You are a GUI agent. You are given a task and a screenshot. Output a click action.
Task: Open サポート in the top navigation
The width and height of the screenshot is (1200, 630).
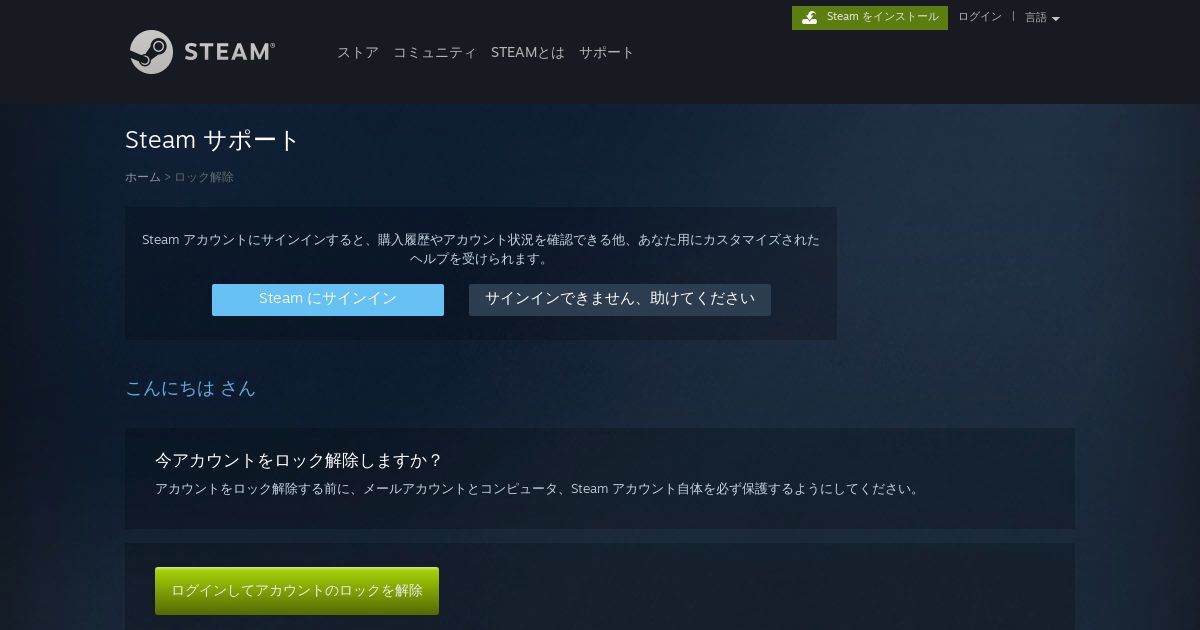pos(606,52)
